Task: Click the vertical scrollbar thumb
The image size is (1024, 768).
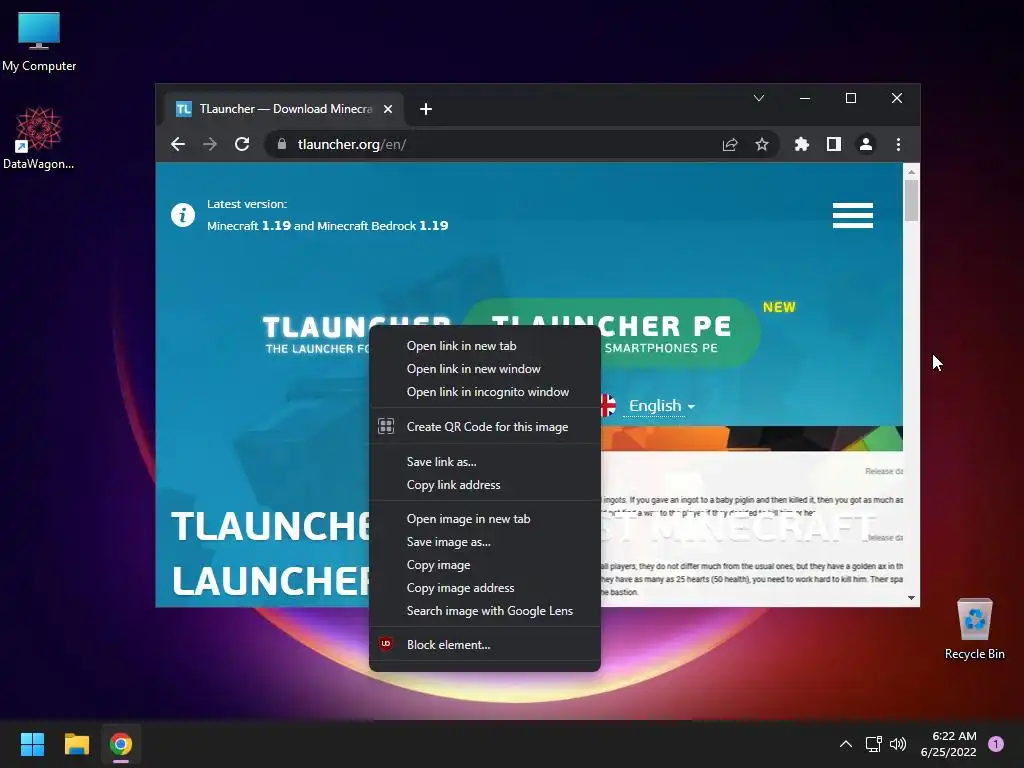Action: point(911,200)
